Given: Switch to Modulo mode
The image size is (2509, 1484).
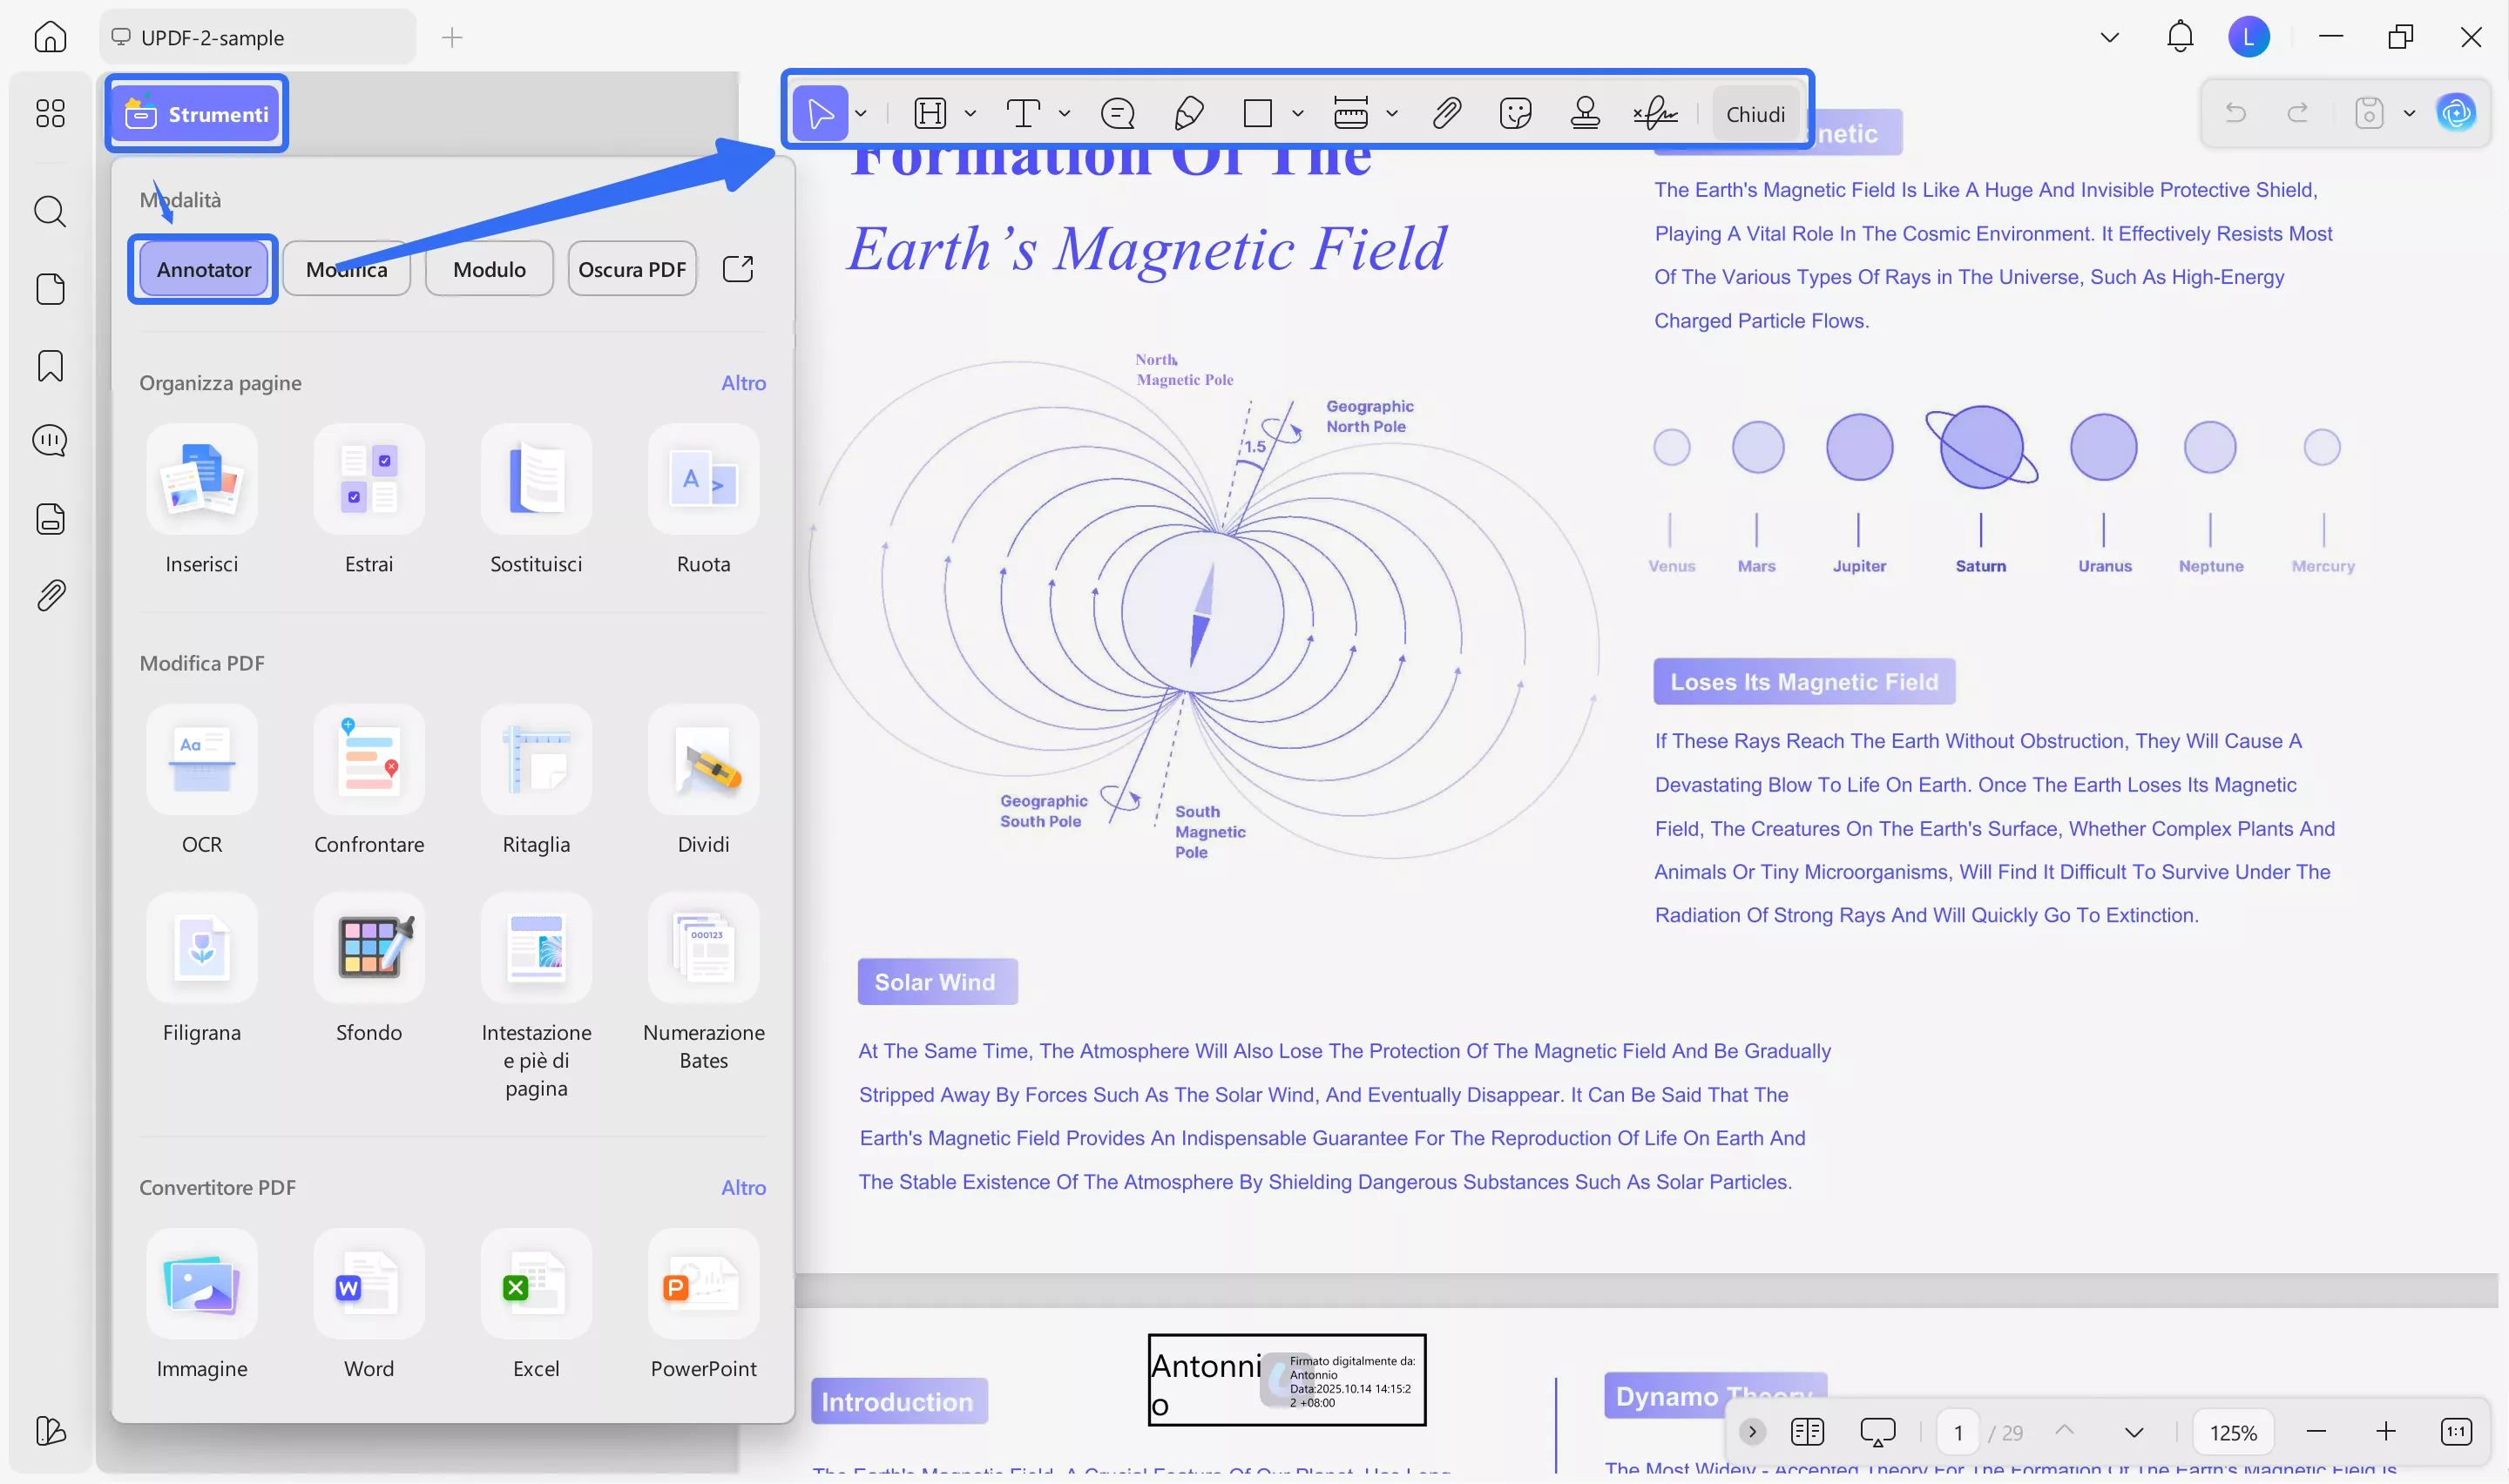Looking at the screenshot, I should pos(489,269).
